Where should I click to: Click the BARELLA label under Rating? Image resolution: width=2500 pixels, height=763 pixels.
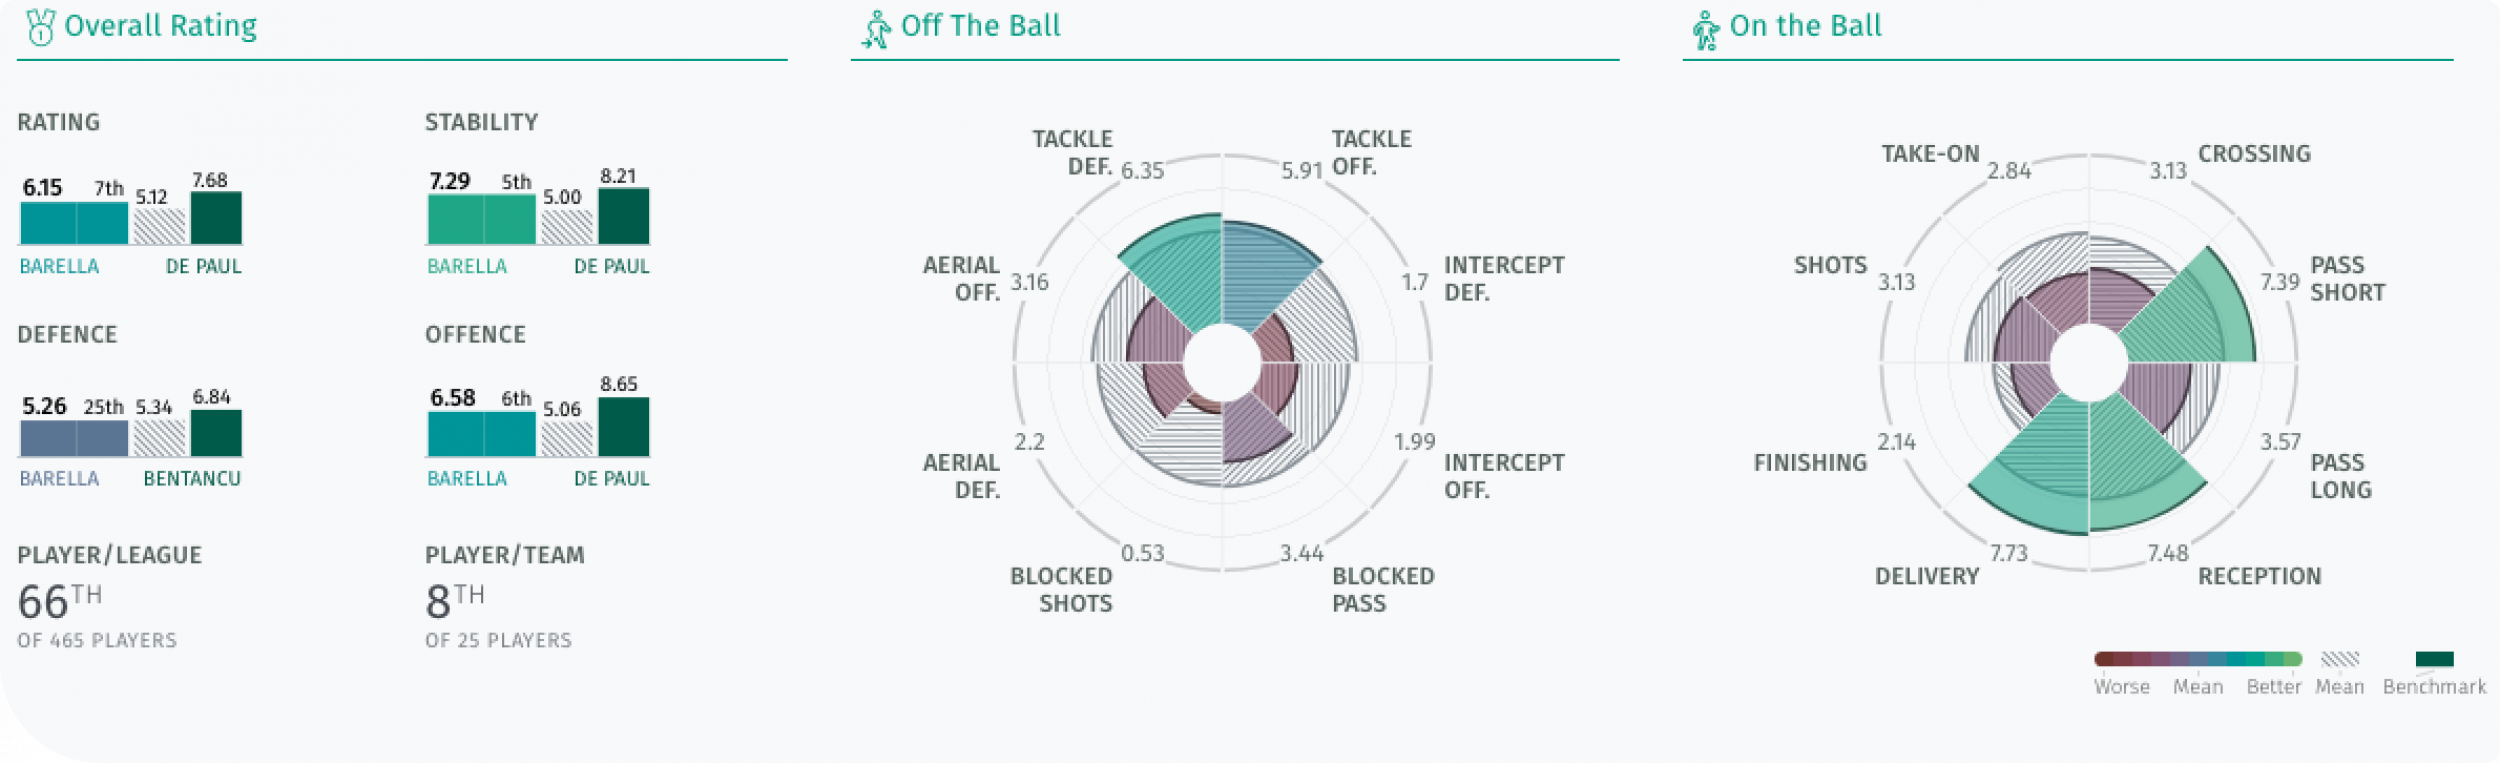[60, 266]
